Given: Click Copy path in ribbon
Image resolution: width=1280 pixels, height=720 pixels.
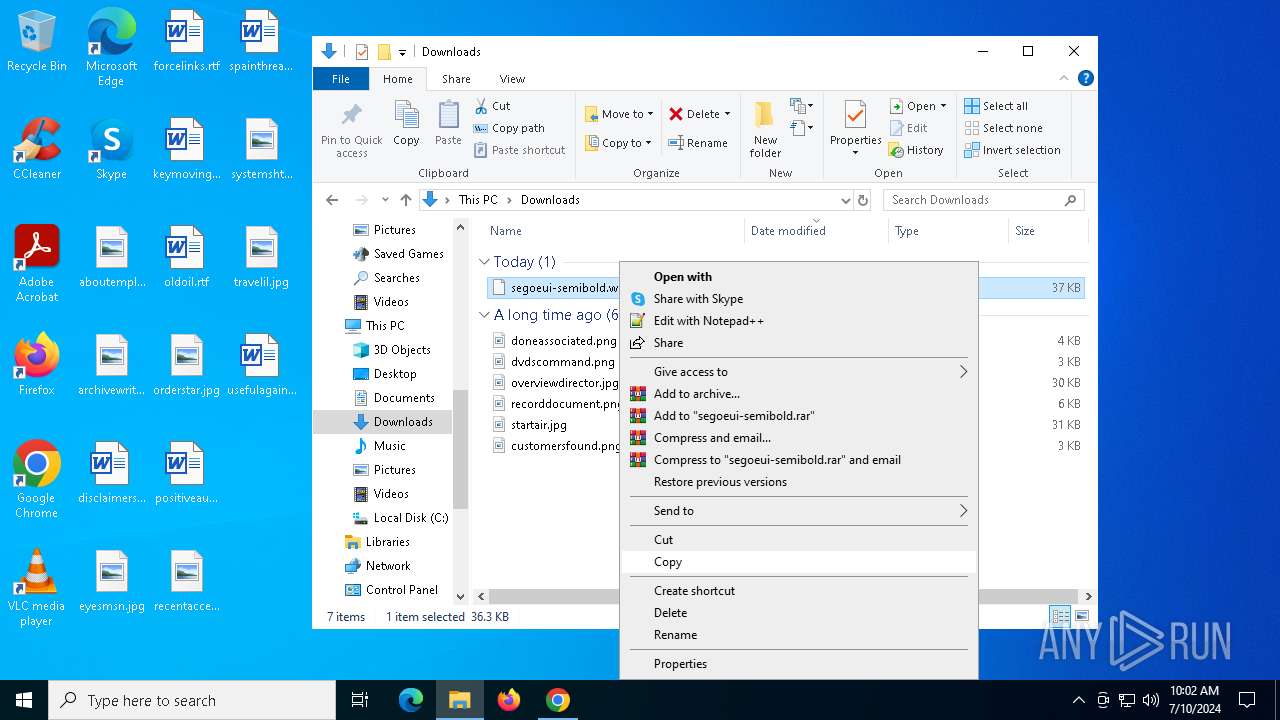Looking at the screenshot, I should 509,128.
